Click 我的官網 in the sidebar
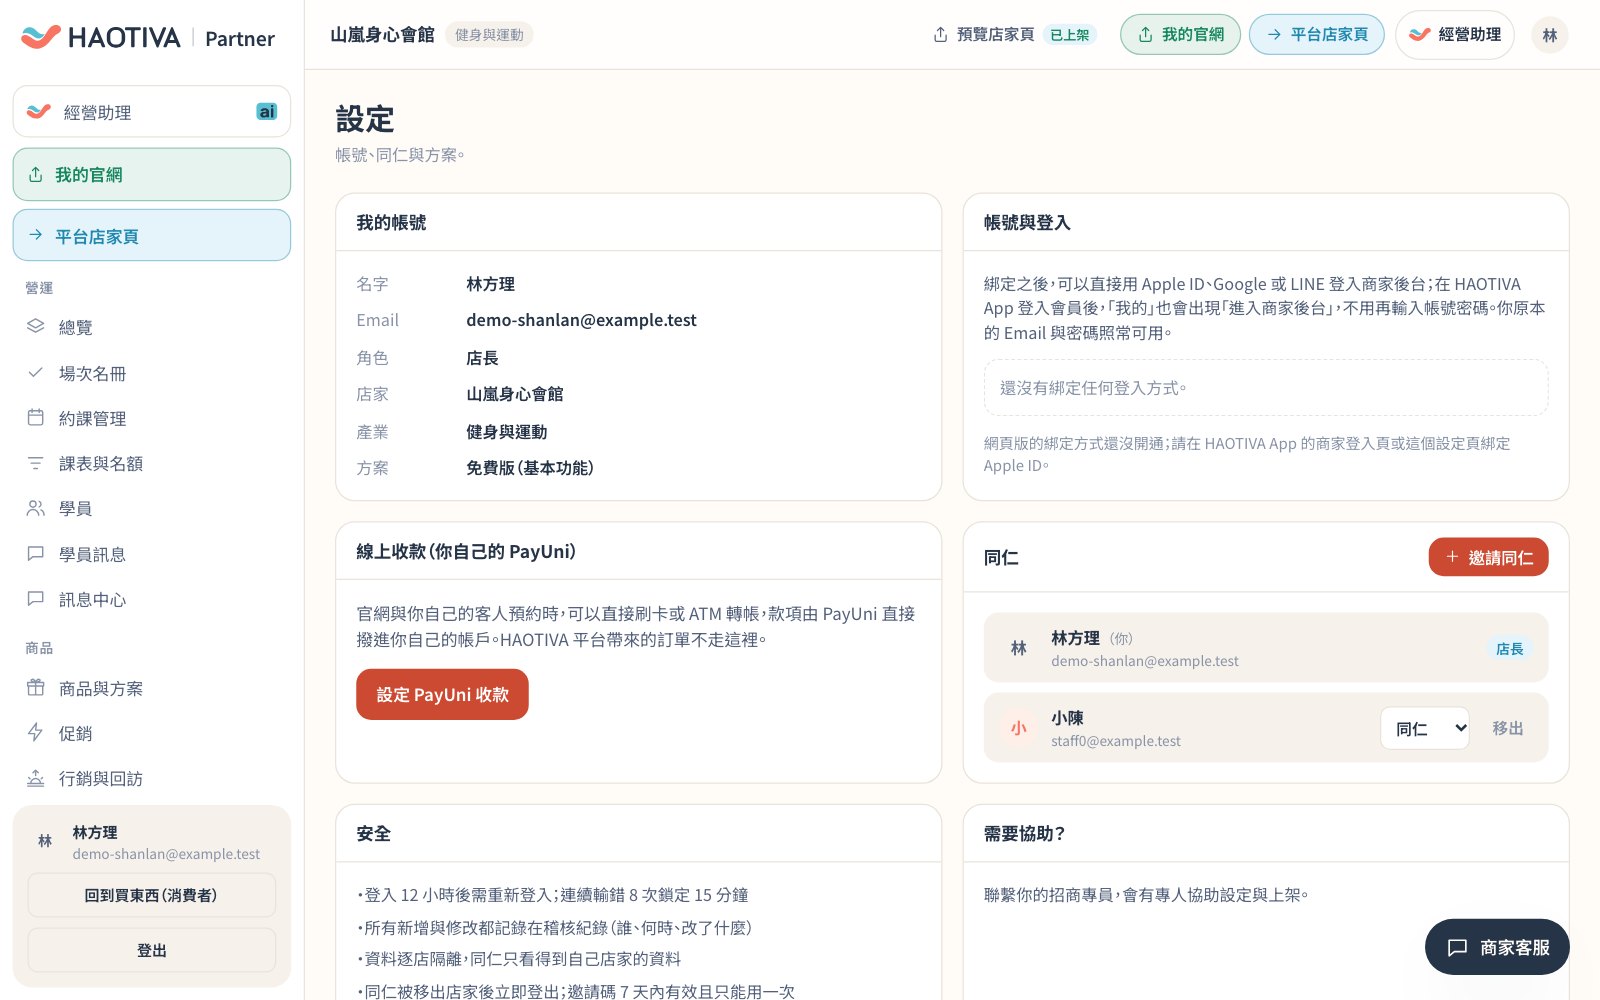Image resolution: width=1600 pixels, height=1000 pixels. (152, 174)
